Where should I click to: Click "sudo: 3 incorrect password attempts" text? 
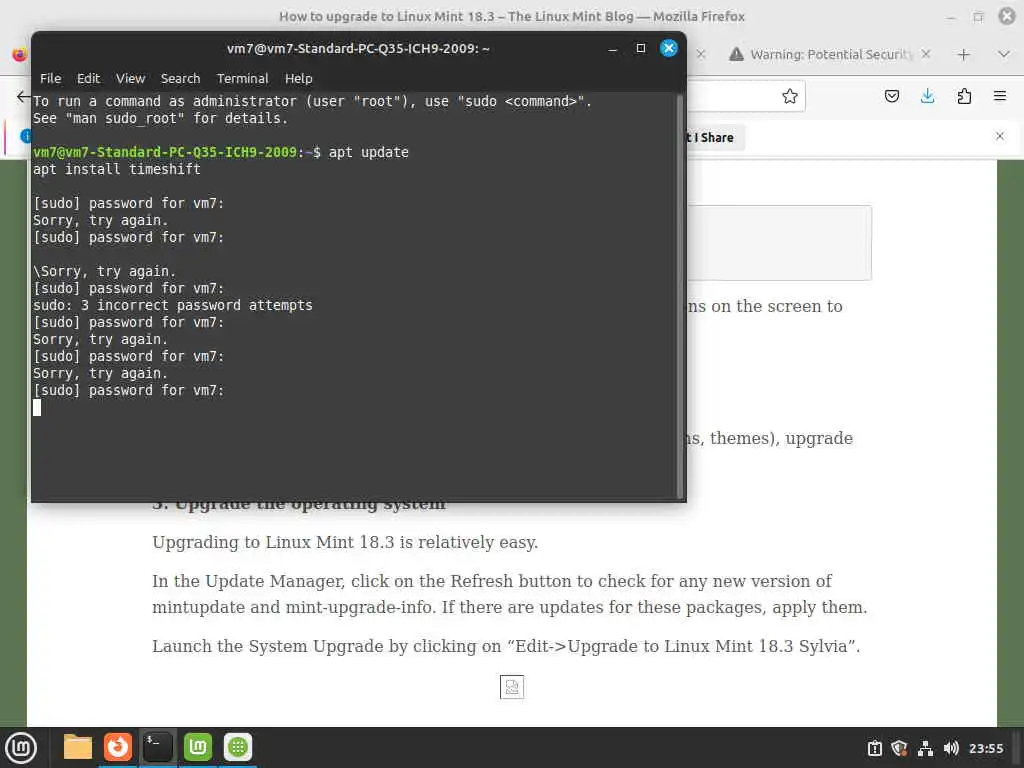coord(173,305)
